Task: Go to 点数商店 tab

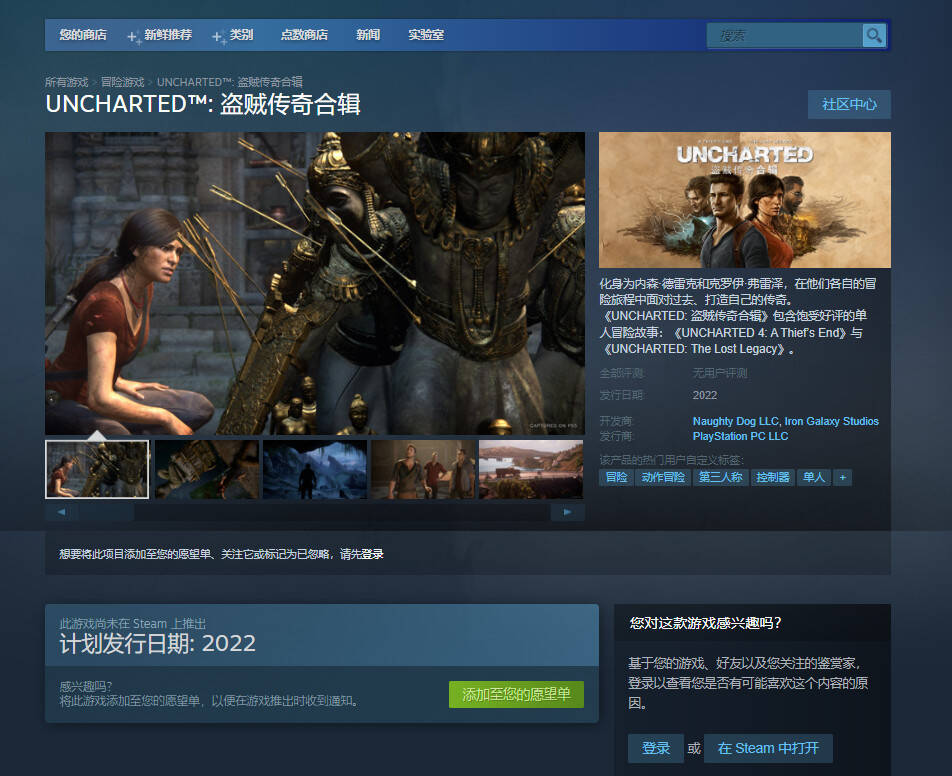Action: point(304,35)
